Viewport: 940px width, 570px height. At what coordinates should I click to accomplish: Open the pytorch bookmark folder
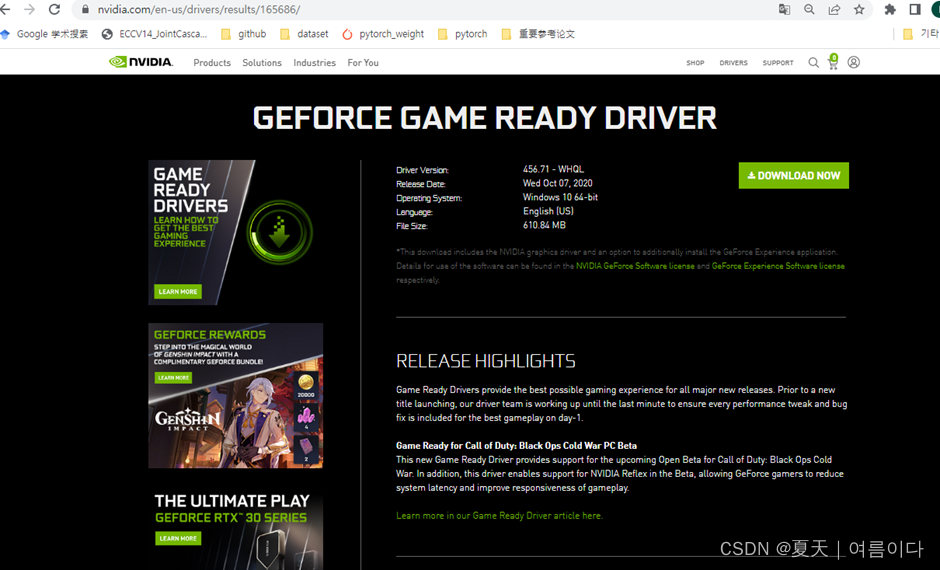(463, 34)
